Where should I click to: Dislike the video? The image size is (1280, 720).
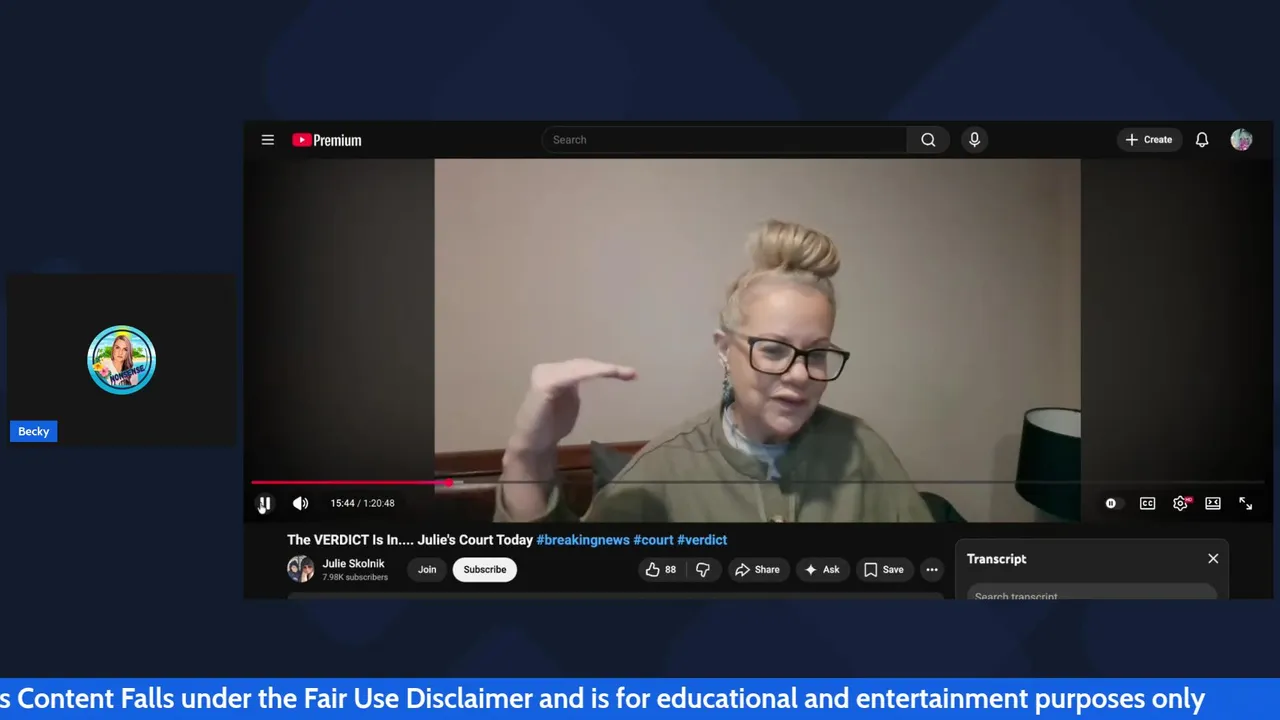tap(703, 569)
